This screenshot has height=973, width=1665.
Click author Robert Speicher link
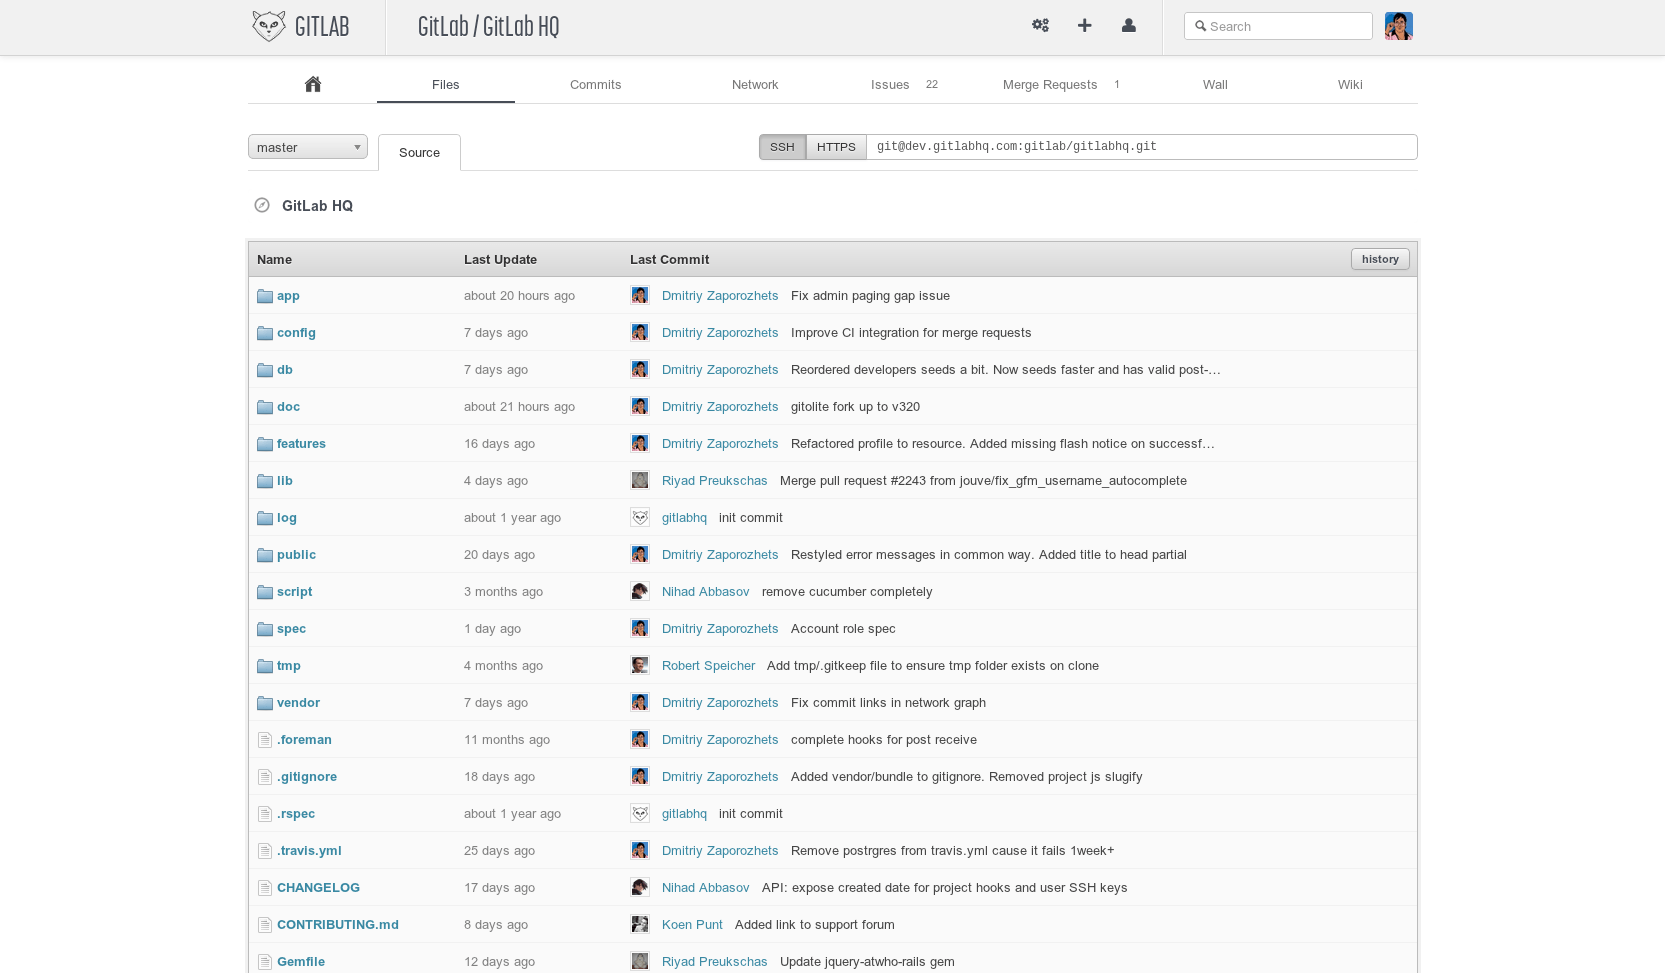point(708,666)
